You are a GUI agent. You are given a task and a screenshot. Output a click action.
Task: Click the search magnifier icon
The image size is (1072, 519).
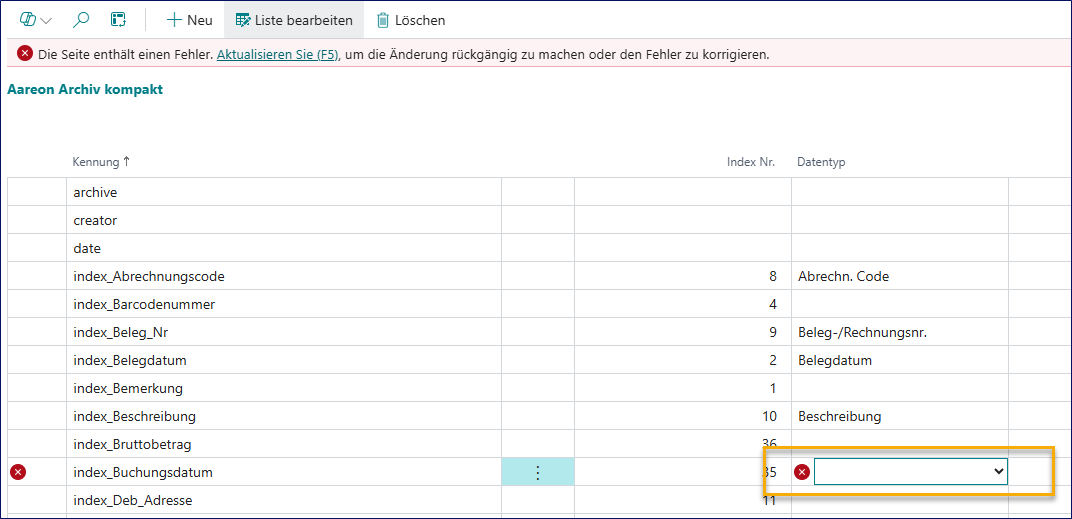pyautogui.click(x=82, y=20)
